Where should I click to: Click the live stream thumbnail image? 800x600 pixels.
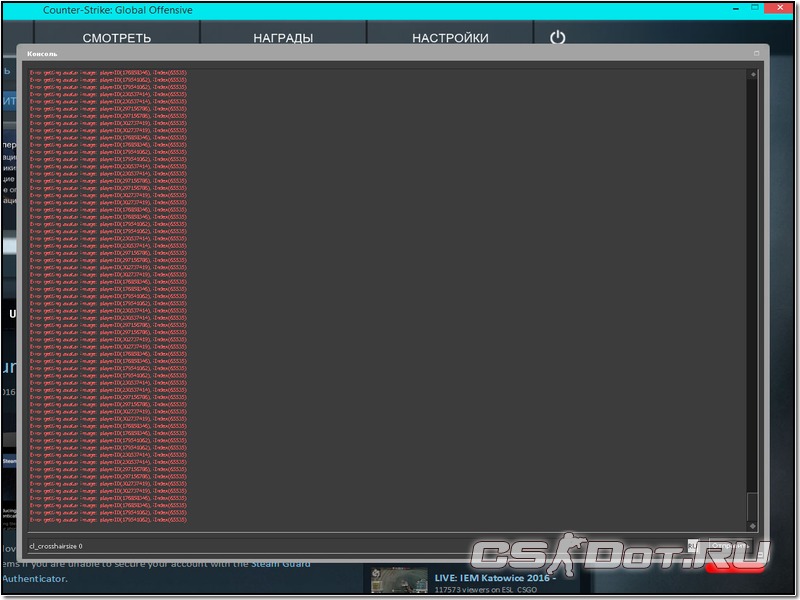coord(391,580)
